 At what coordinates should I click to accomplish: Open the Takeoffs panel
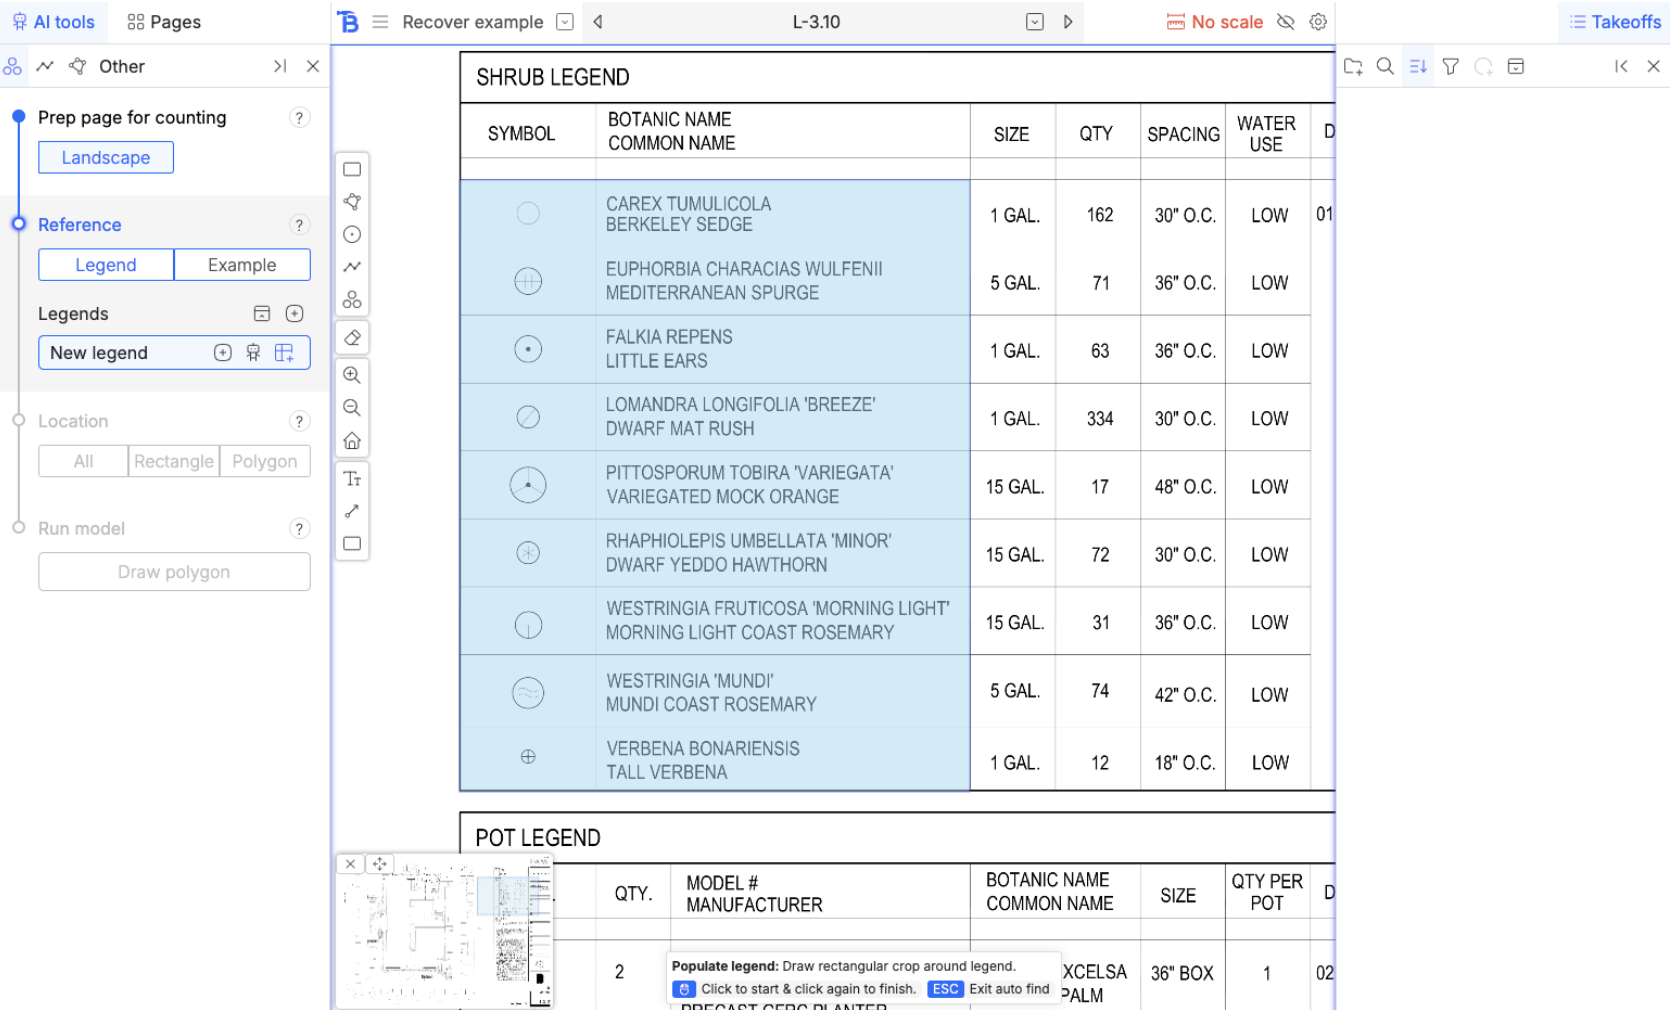tap(1614, 22)
